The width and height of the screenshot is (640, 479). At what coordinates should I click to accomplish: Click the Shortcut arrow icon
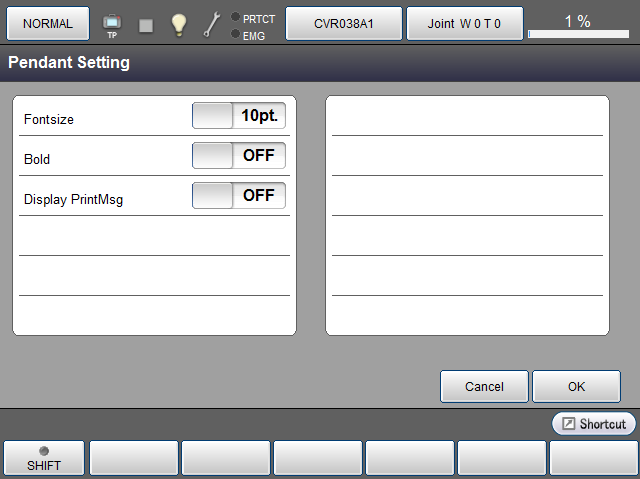point(568,424)
